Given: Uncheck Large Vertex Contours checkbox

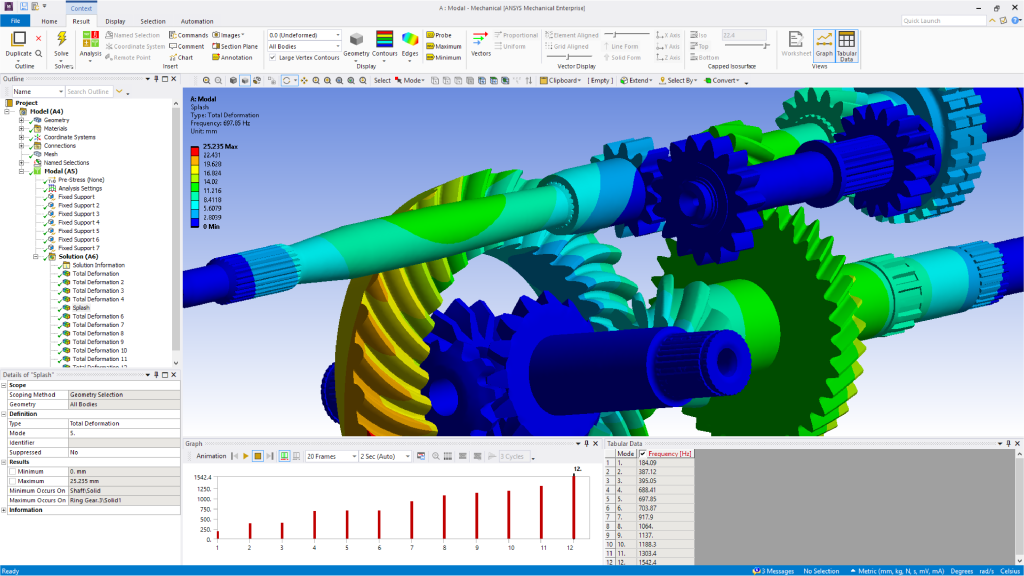Looking at the screenshot, I should pyautogui.click(x=273, y=58).
